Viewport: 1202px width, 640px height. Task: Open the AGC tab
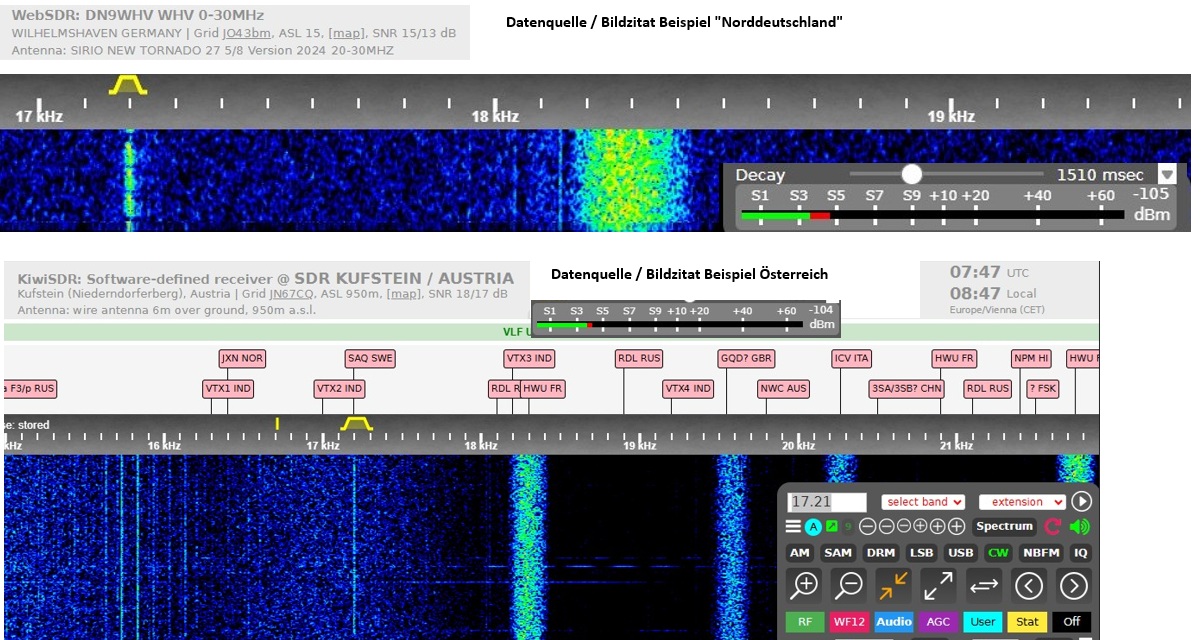(938, 622)
